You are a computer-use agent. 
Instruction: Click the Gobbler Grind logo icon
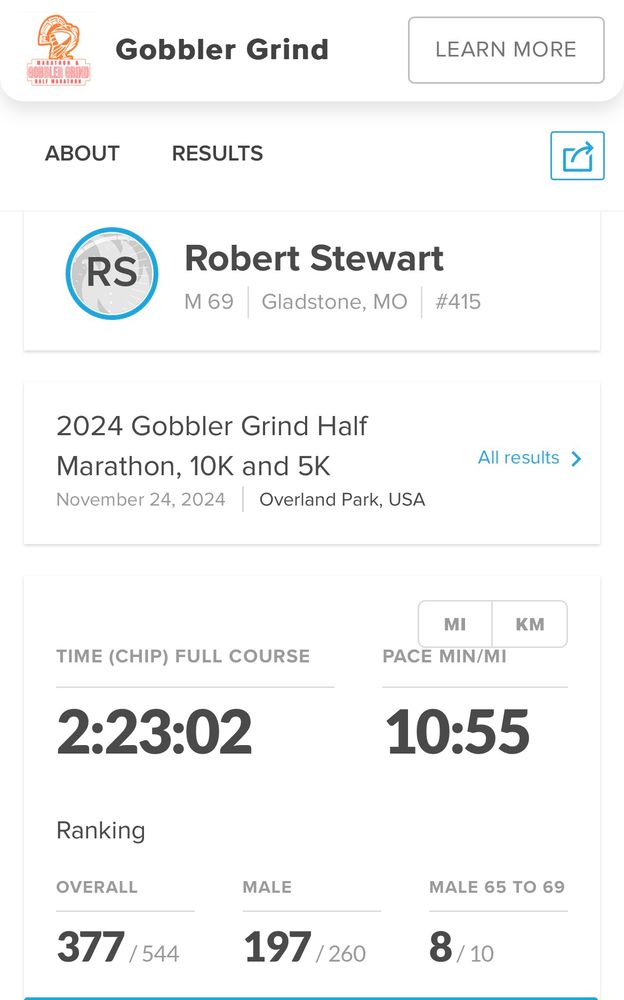pyautogui.click(x=58, y=50)
